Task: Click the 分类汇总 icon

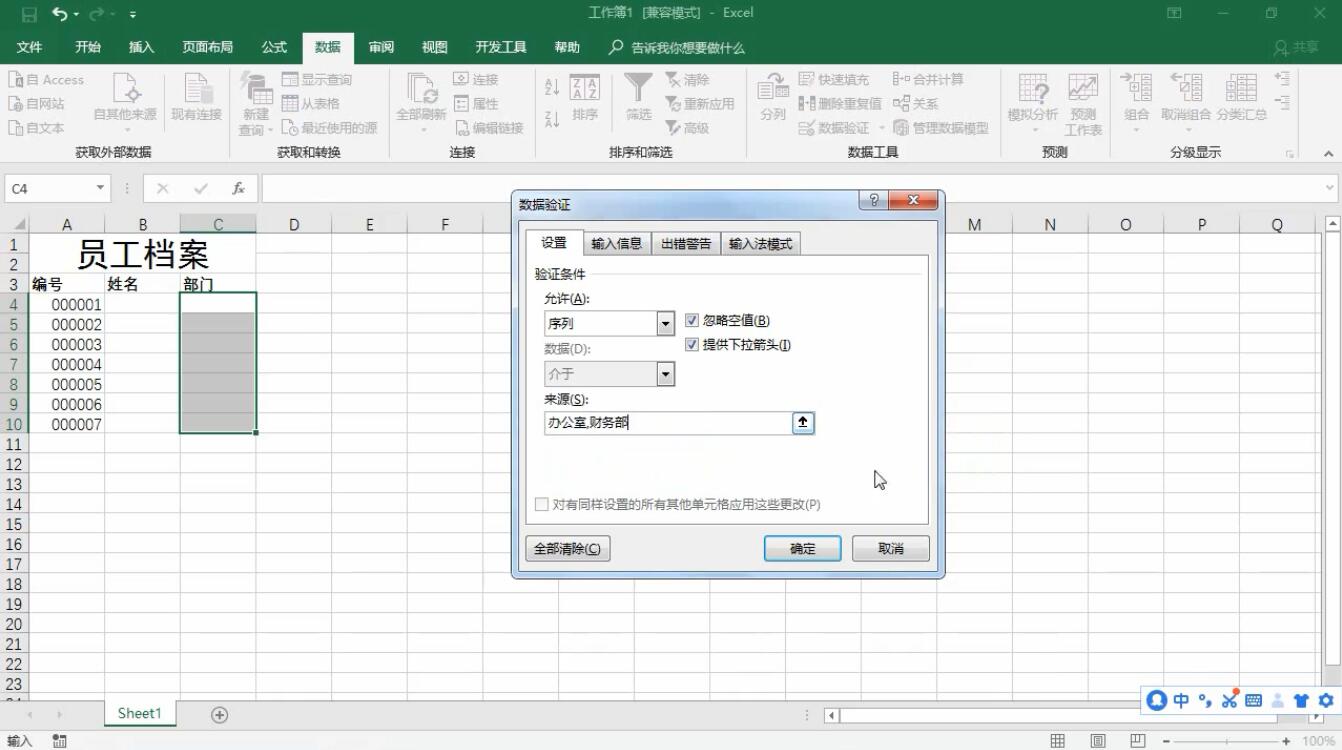Action: [x=1241, y=89]
